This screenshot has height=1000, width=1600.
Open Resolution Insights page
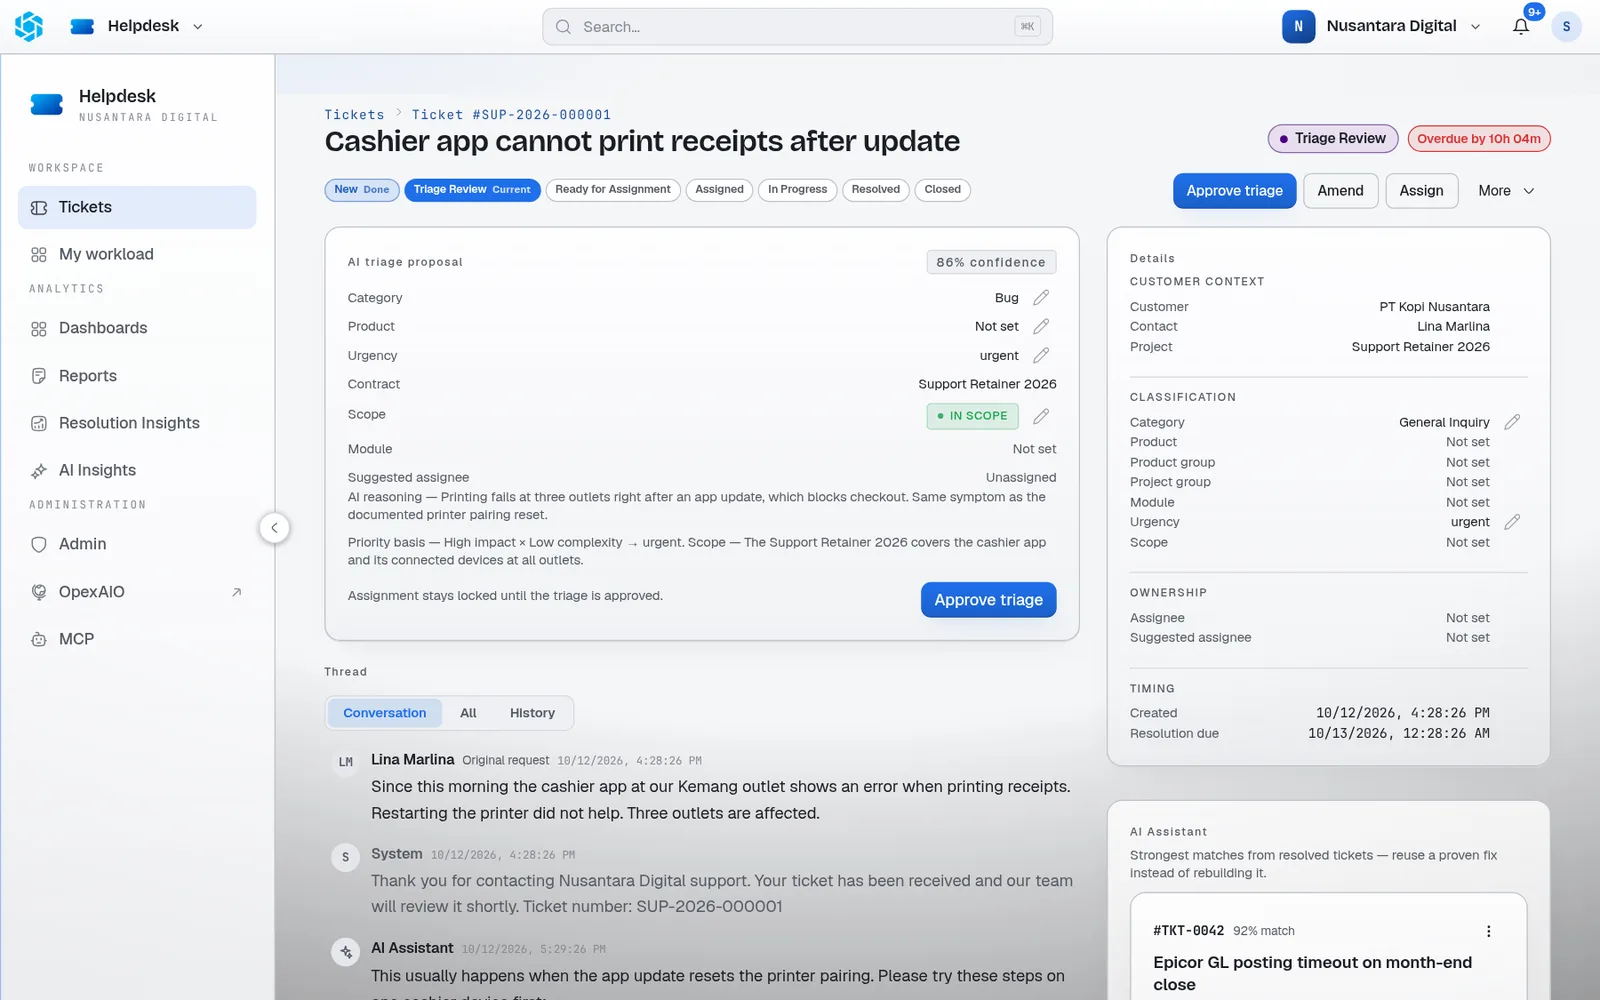[x=137, y=423]
